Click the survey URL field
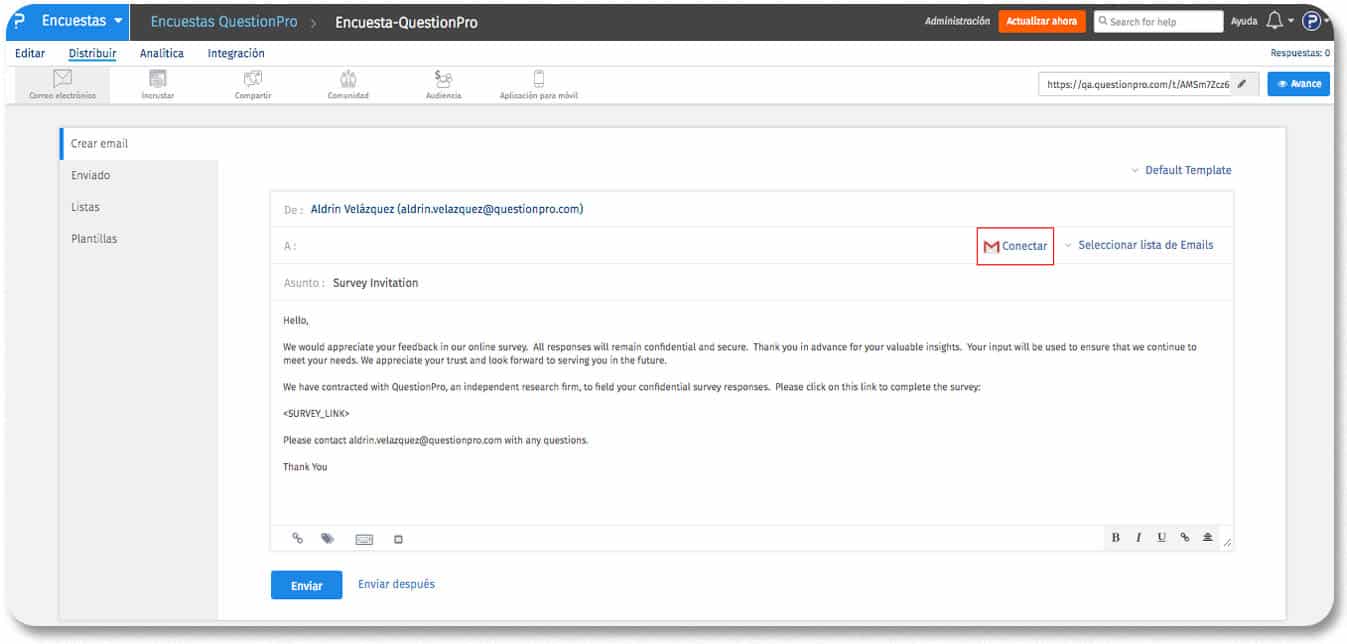Viewport: 1347px width, 644px height. [x=1138, y=85]
